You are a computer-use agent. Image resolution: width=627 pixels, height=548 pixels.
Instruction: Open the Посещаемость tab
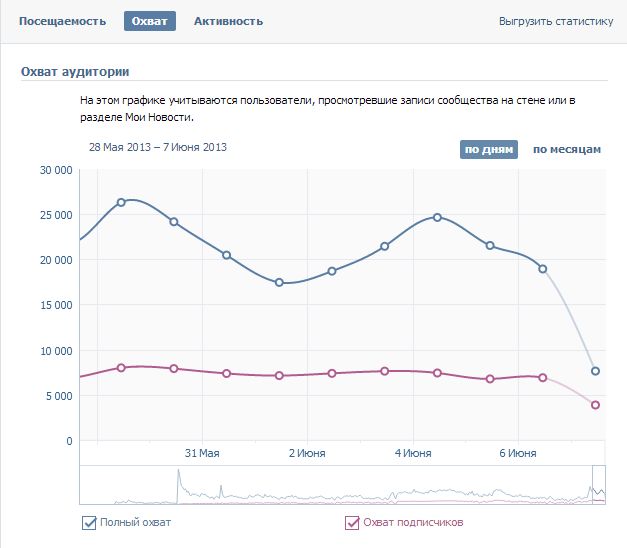coord(62,21)
